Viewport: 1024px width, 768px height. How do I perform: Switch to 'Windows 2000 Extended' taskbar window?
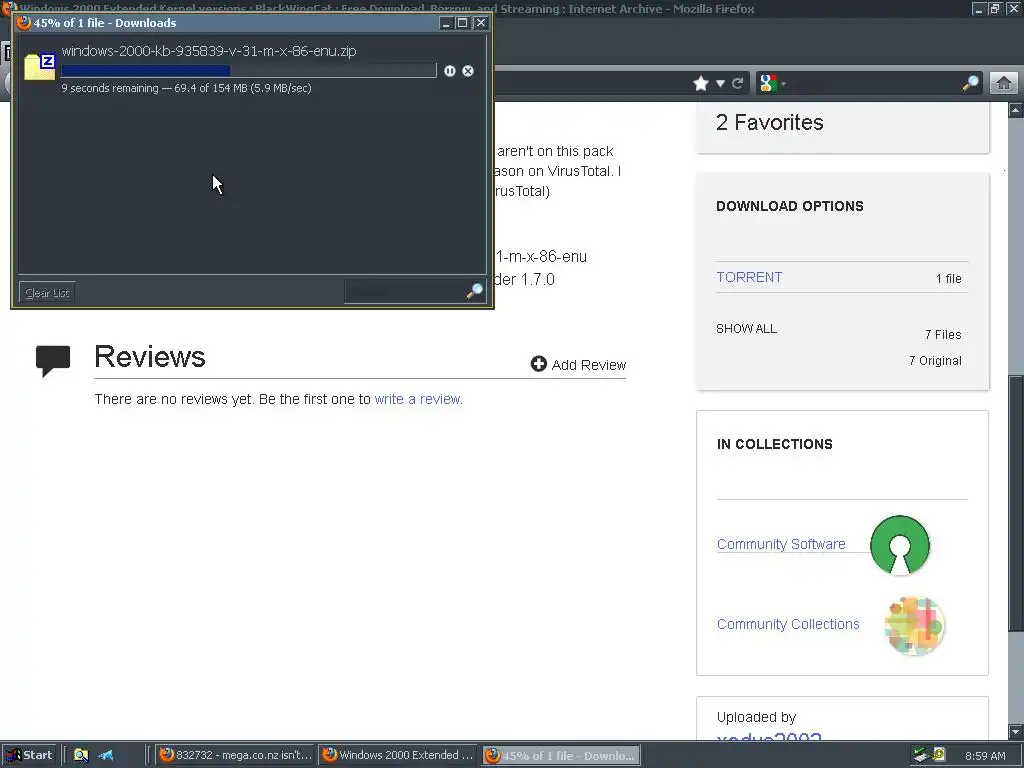click(x=398, y=755)
